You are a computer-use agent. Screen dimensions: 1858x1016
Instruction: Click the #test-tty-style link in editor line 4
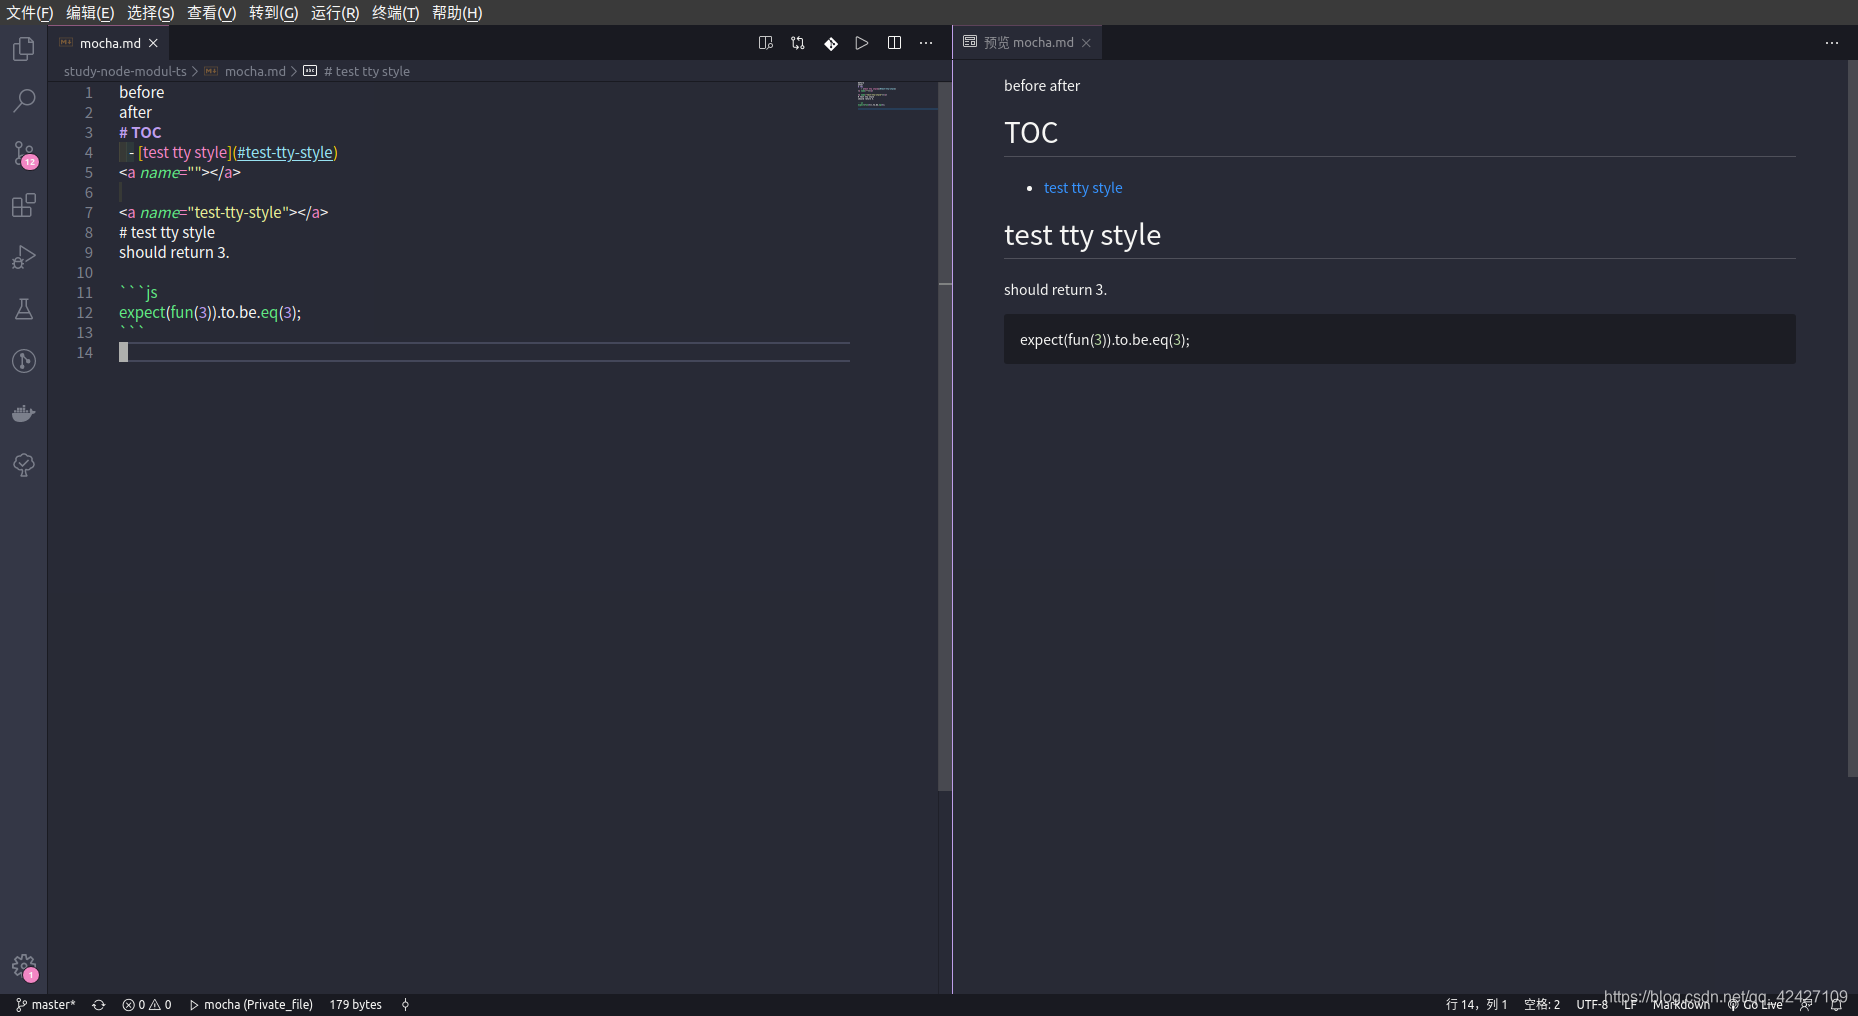tap(285, 152)
